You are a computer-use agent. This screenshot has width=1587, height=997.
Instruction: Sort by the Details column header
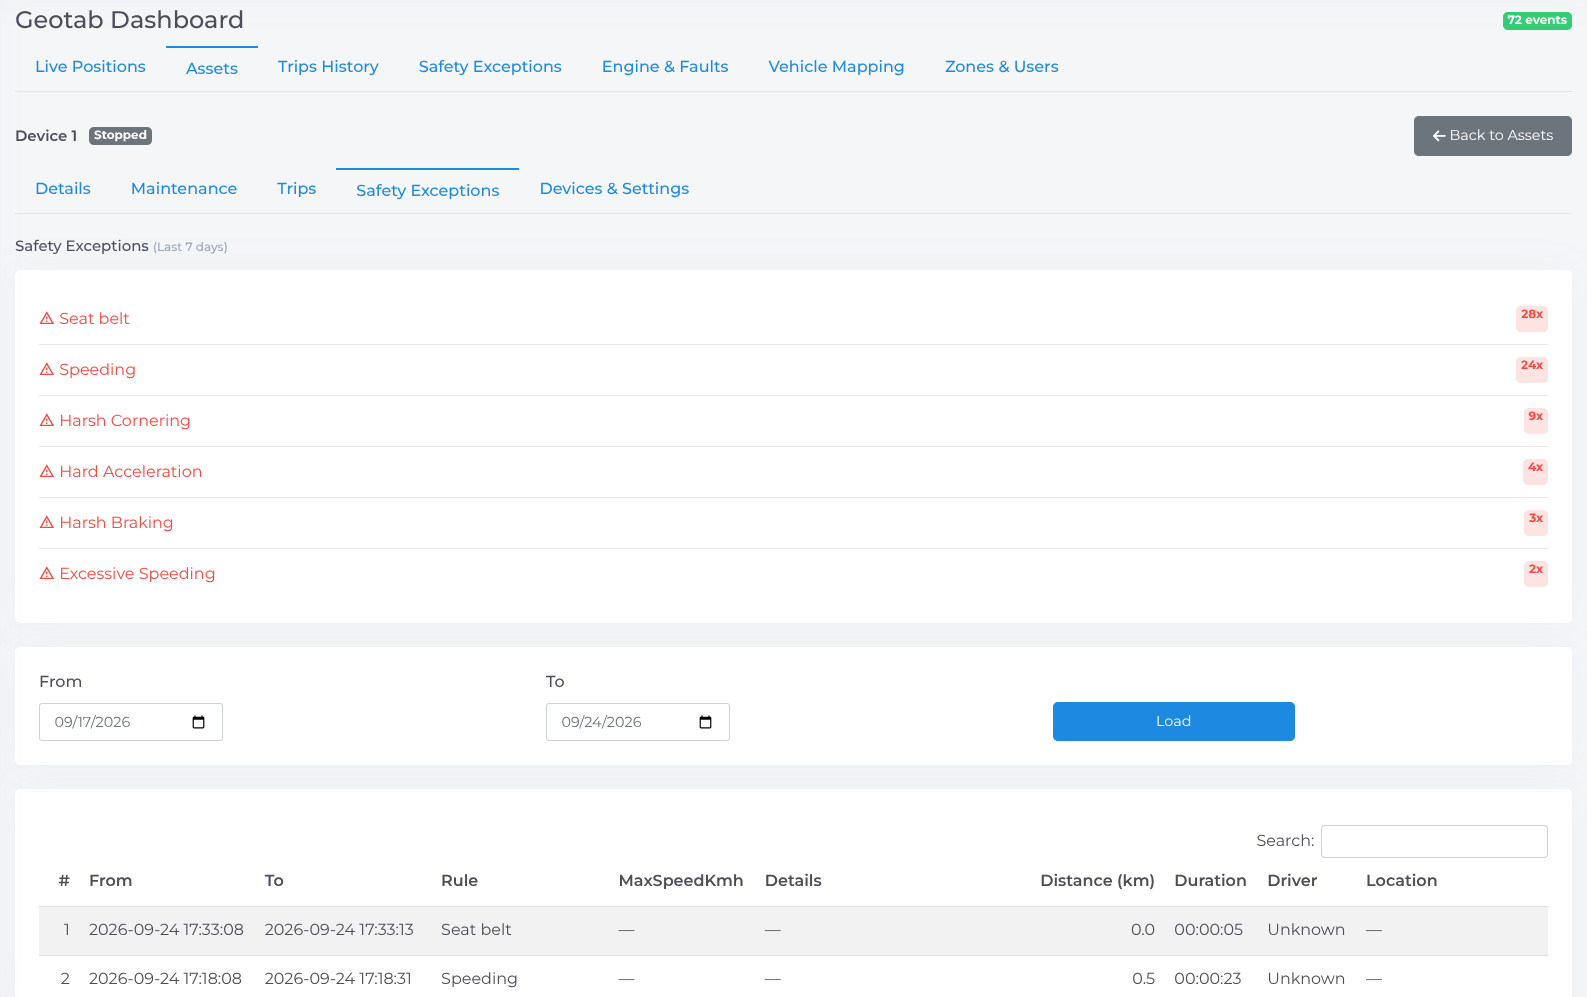pos(793,880)
